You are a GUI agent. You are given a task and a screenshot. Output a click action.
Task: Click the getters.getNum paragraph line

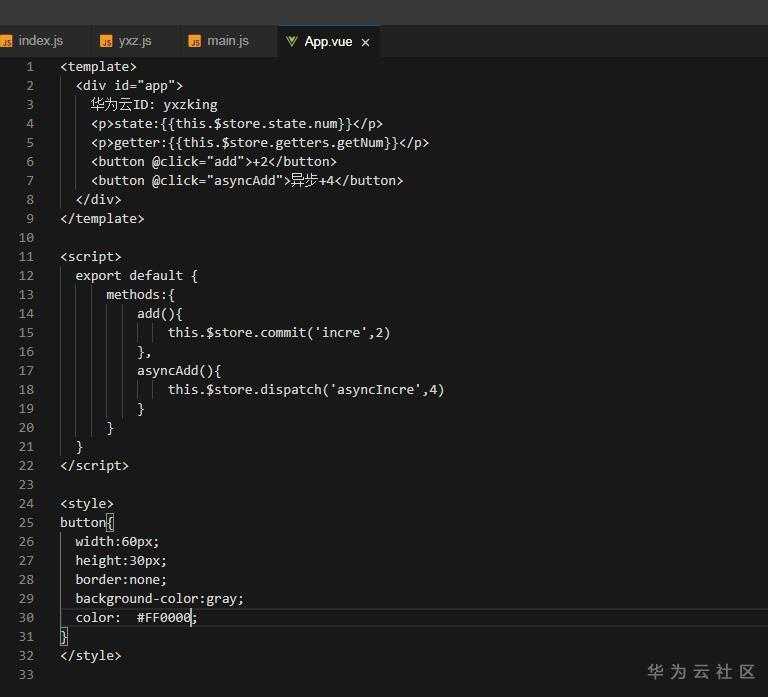coord(260,143)
